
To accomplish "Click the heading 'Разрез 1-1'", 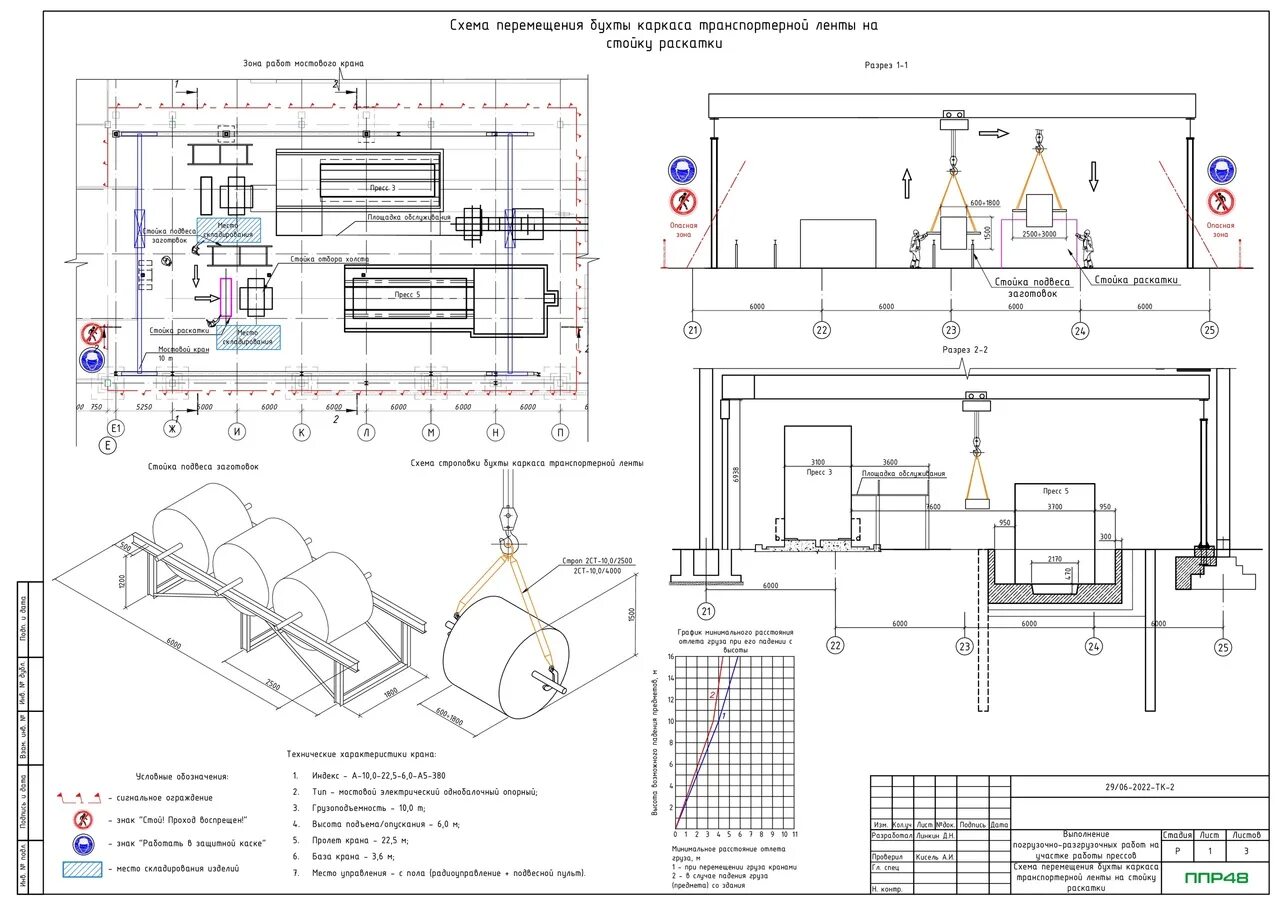I will [886, 64].
